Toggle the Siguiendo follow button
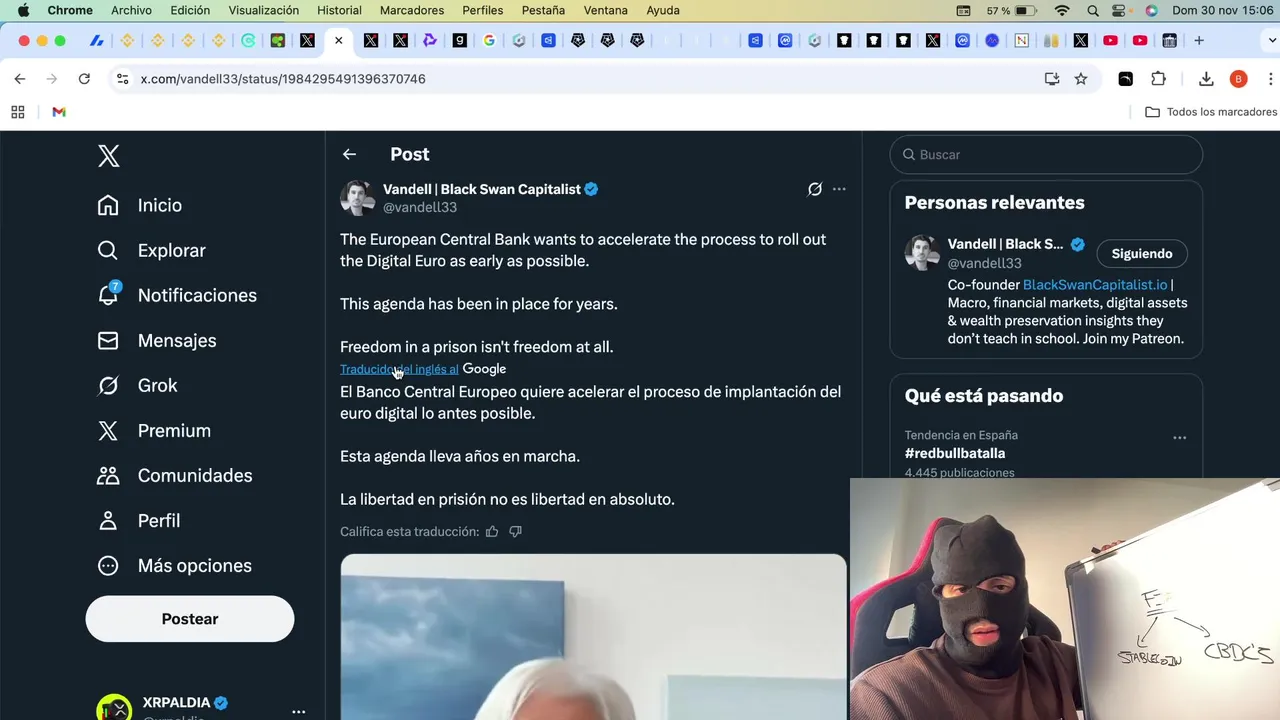 click(x=1142, y=253)
